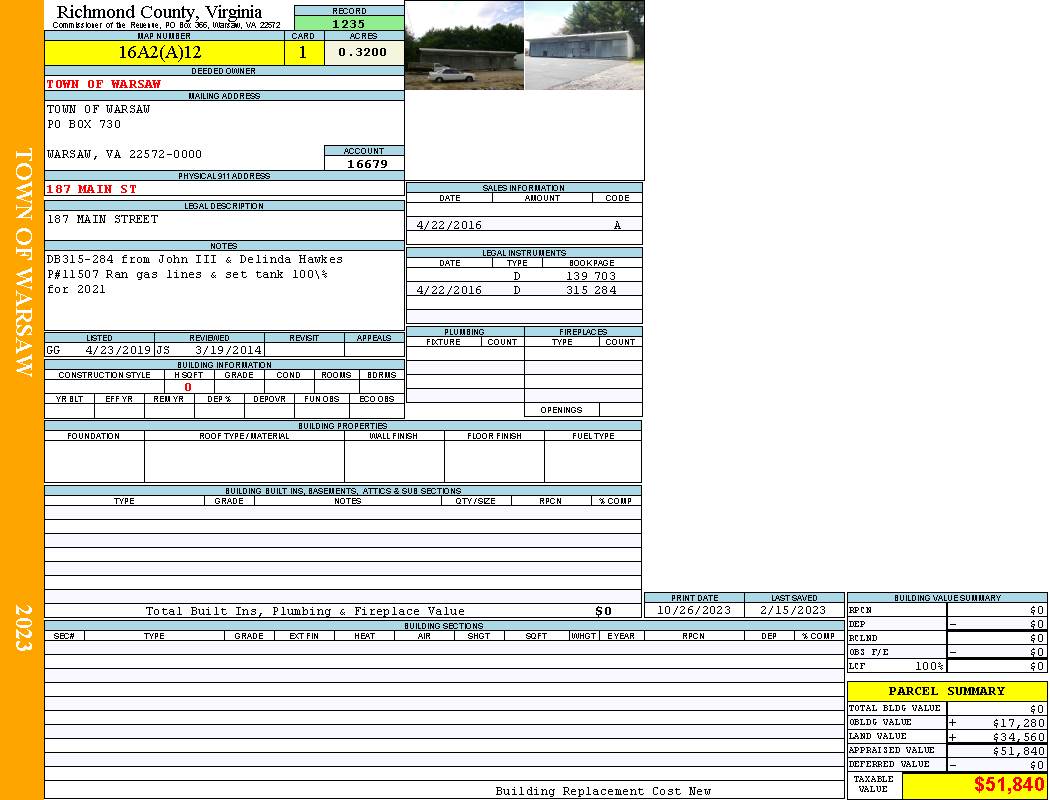Viewport: 1050px width, 800px height.
Task: Click the sales code A
Action: click(617, 226)
